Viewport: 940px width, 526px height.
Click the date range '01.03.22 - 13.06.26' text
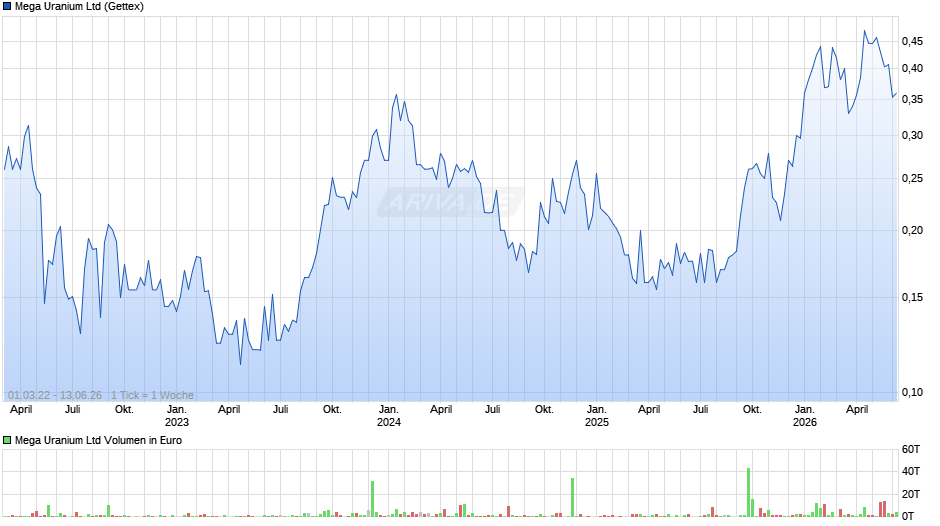(55, 395)
